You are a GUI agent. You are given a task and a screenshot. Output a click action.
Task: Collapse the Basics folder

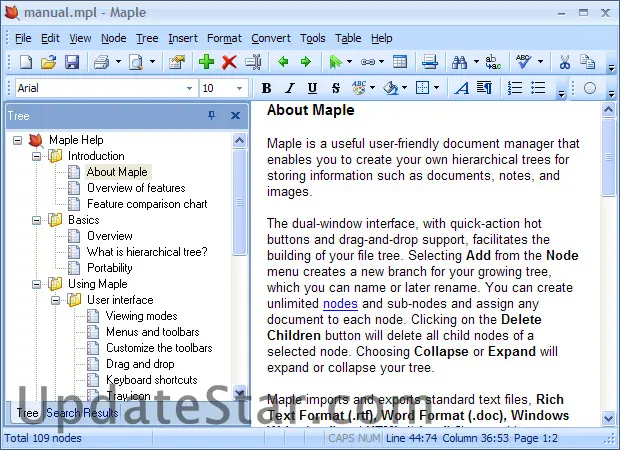click(36, 220)
